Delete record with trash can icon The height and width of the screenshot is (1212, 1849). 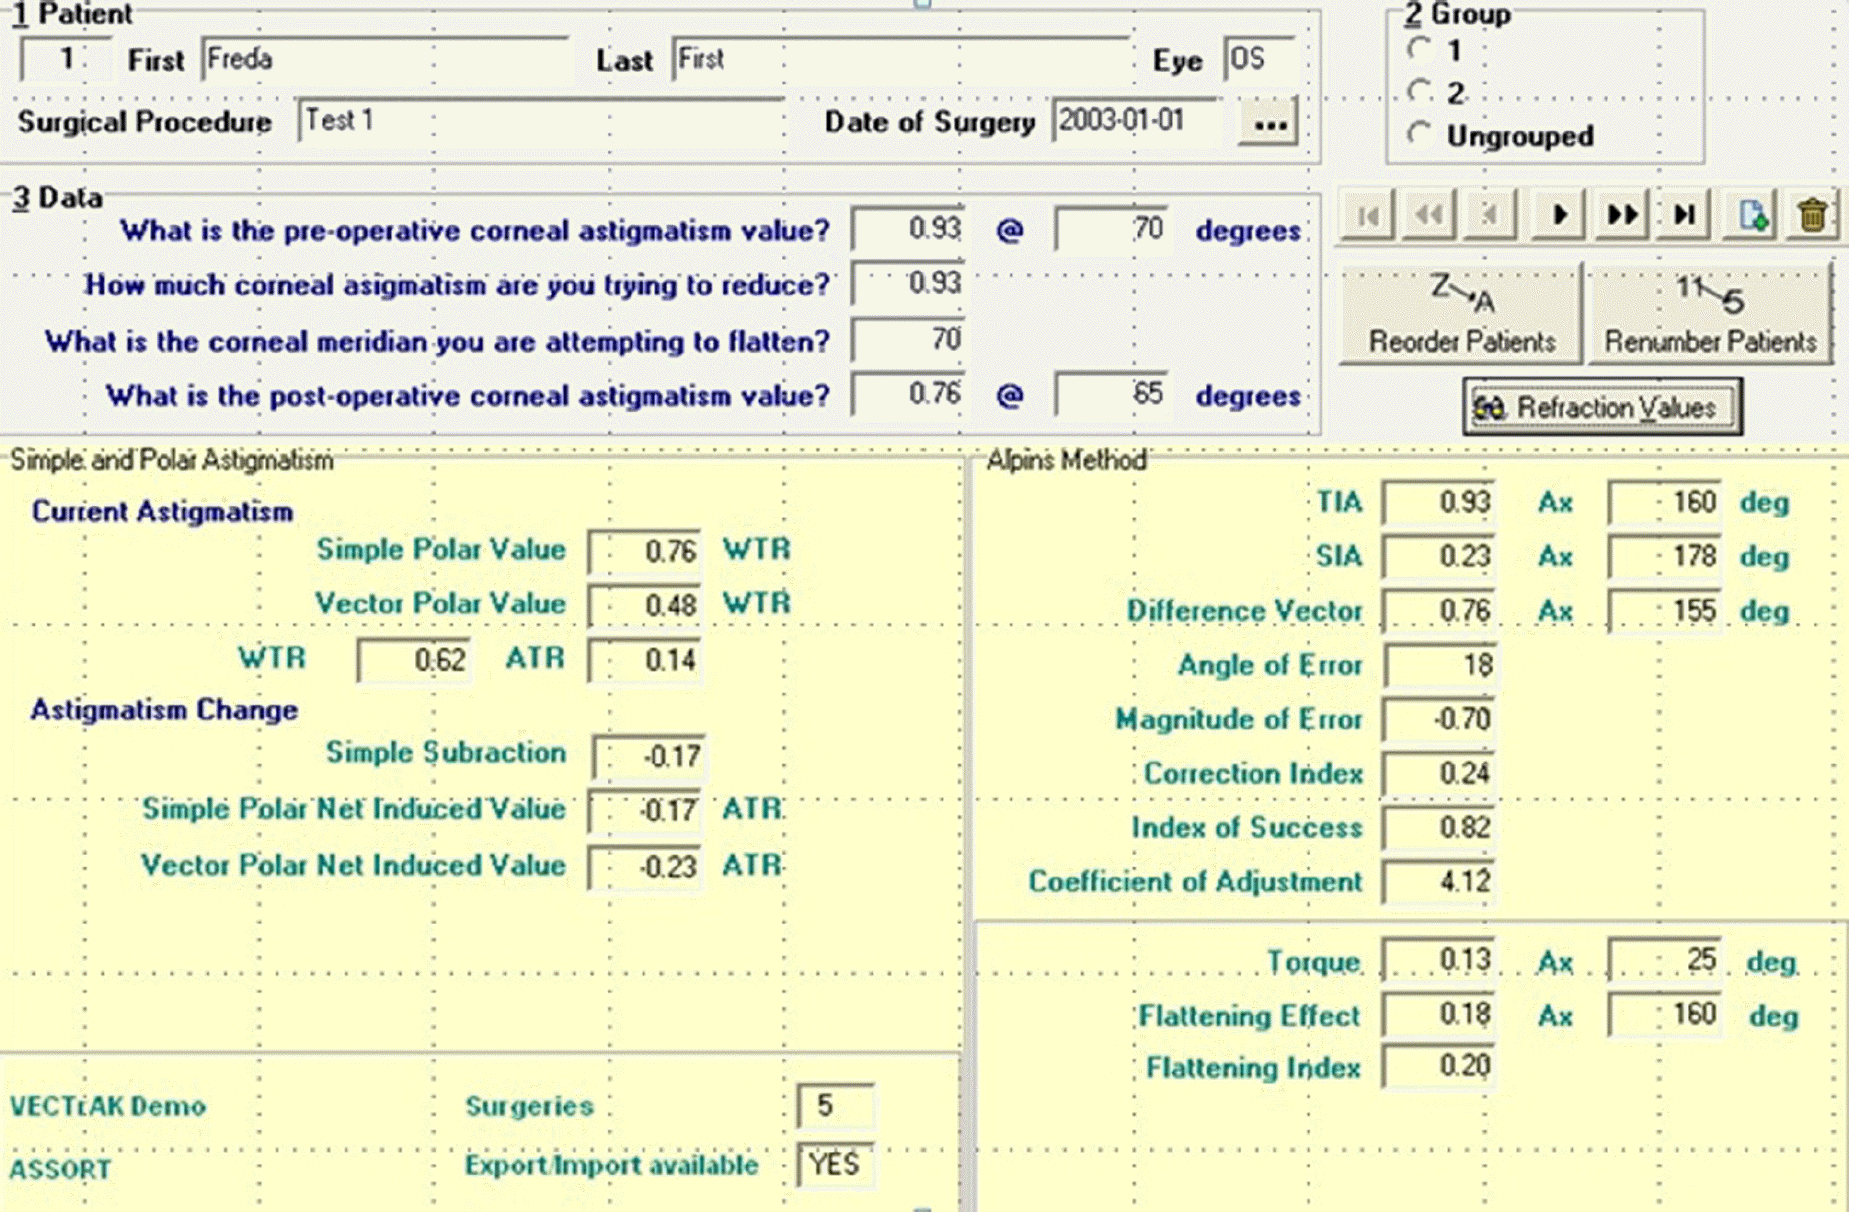pos(1812,214)
